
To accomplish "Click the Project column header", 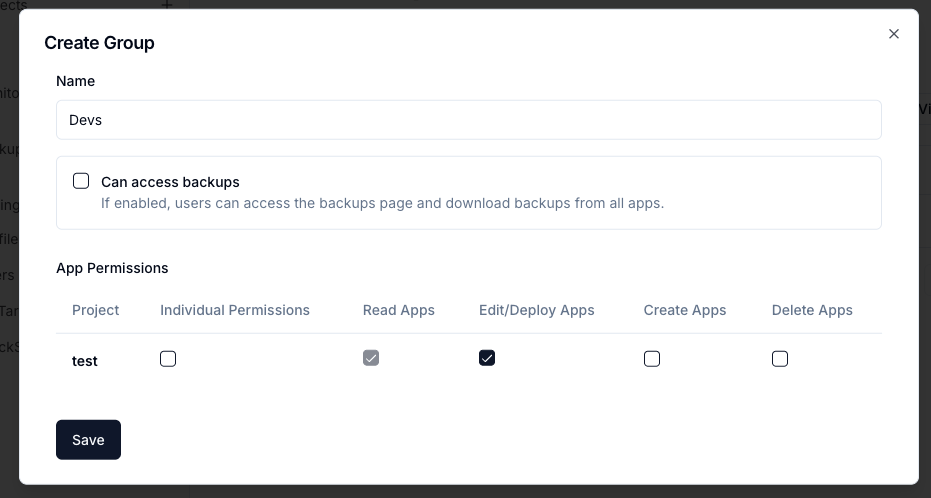I will (x=95, y=310).
